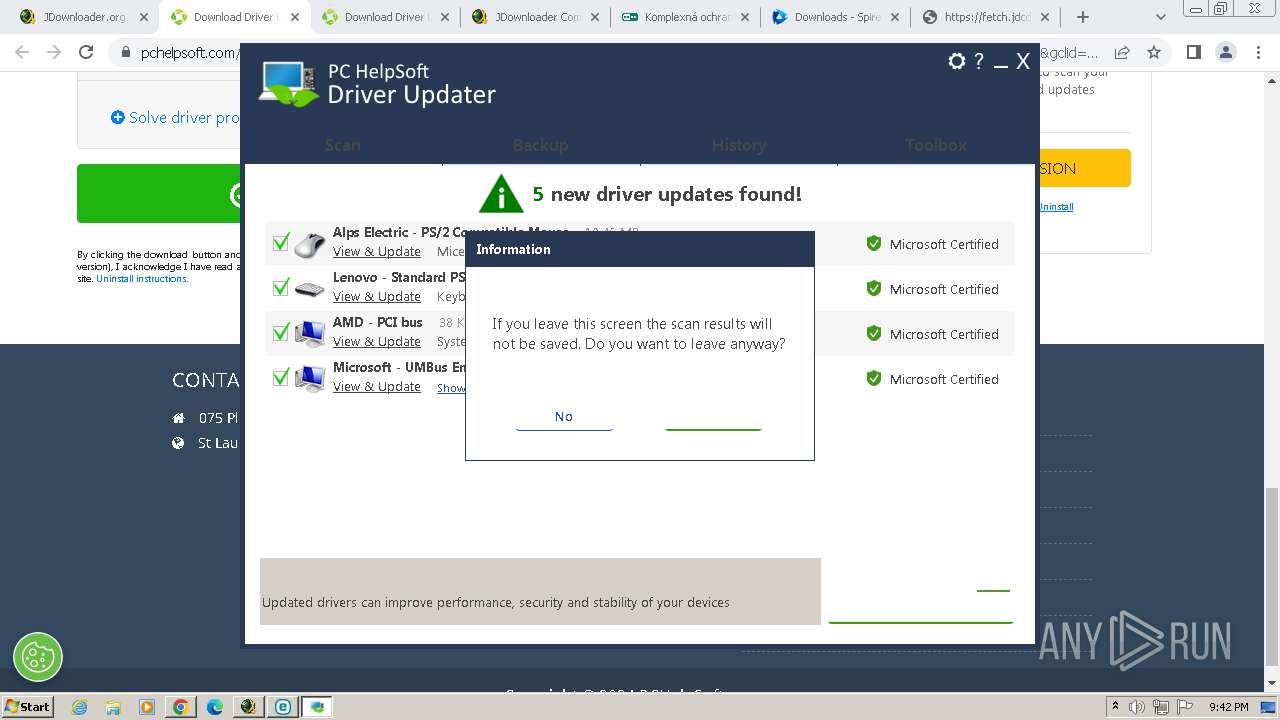
Task: Switch to the JDownloader Community browser tab
Action: [536, 17]
